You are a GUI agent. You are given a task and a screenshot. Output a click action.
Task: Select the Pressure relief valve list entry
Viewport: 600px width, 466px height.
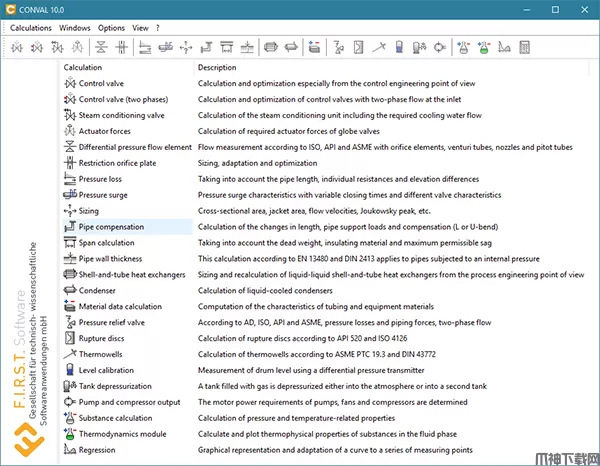coord(112,323)
